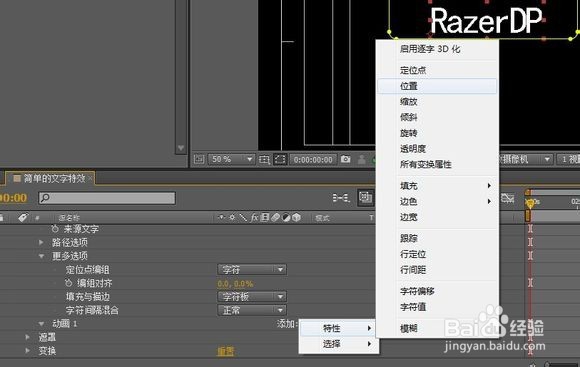Click the 0.0, 0.0% 编组对齐 value
The height and width of the screenshot is (367, 580).
[x=235, y=284]
